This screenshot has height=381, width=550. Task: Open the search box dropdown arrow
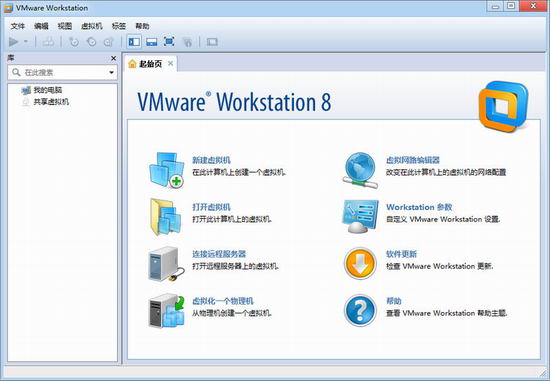111,73
